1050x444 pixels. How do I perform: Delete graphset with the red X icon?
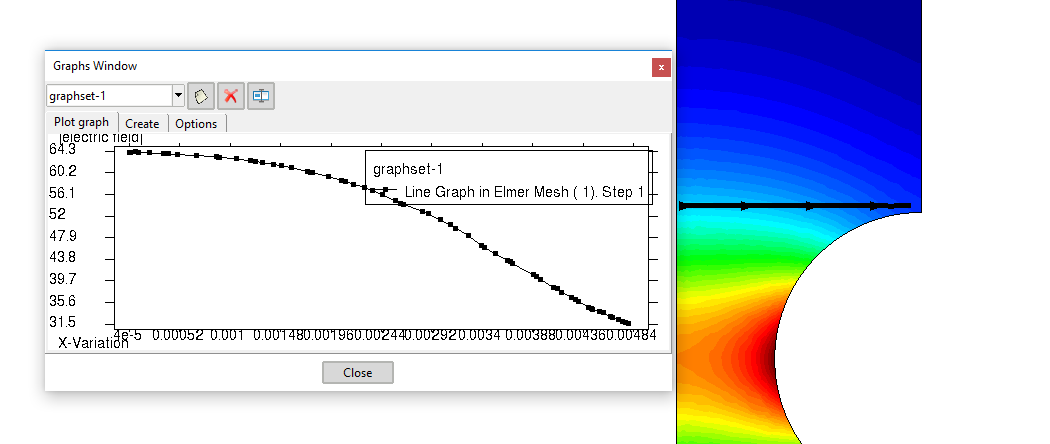tap(231, 96)
